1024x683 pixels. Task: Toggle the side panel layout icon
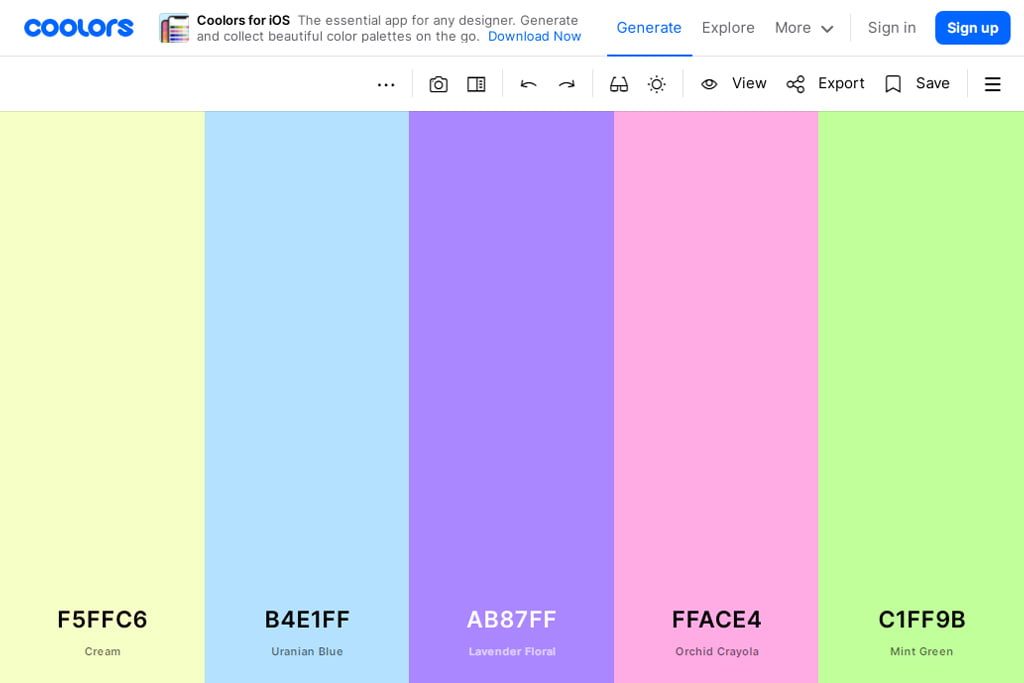tap(476, 84)
